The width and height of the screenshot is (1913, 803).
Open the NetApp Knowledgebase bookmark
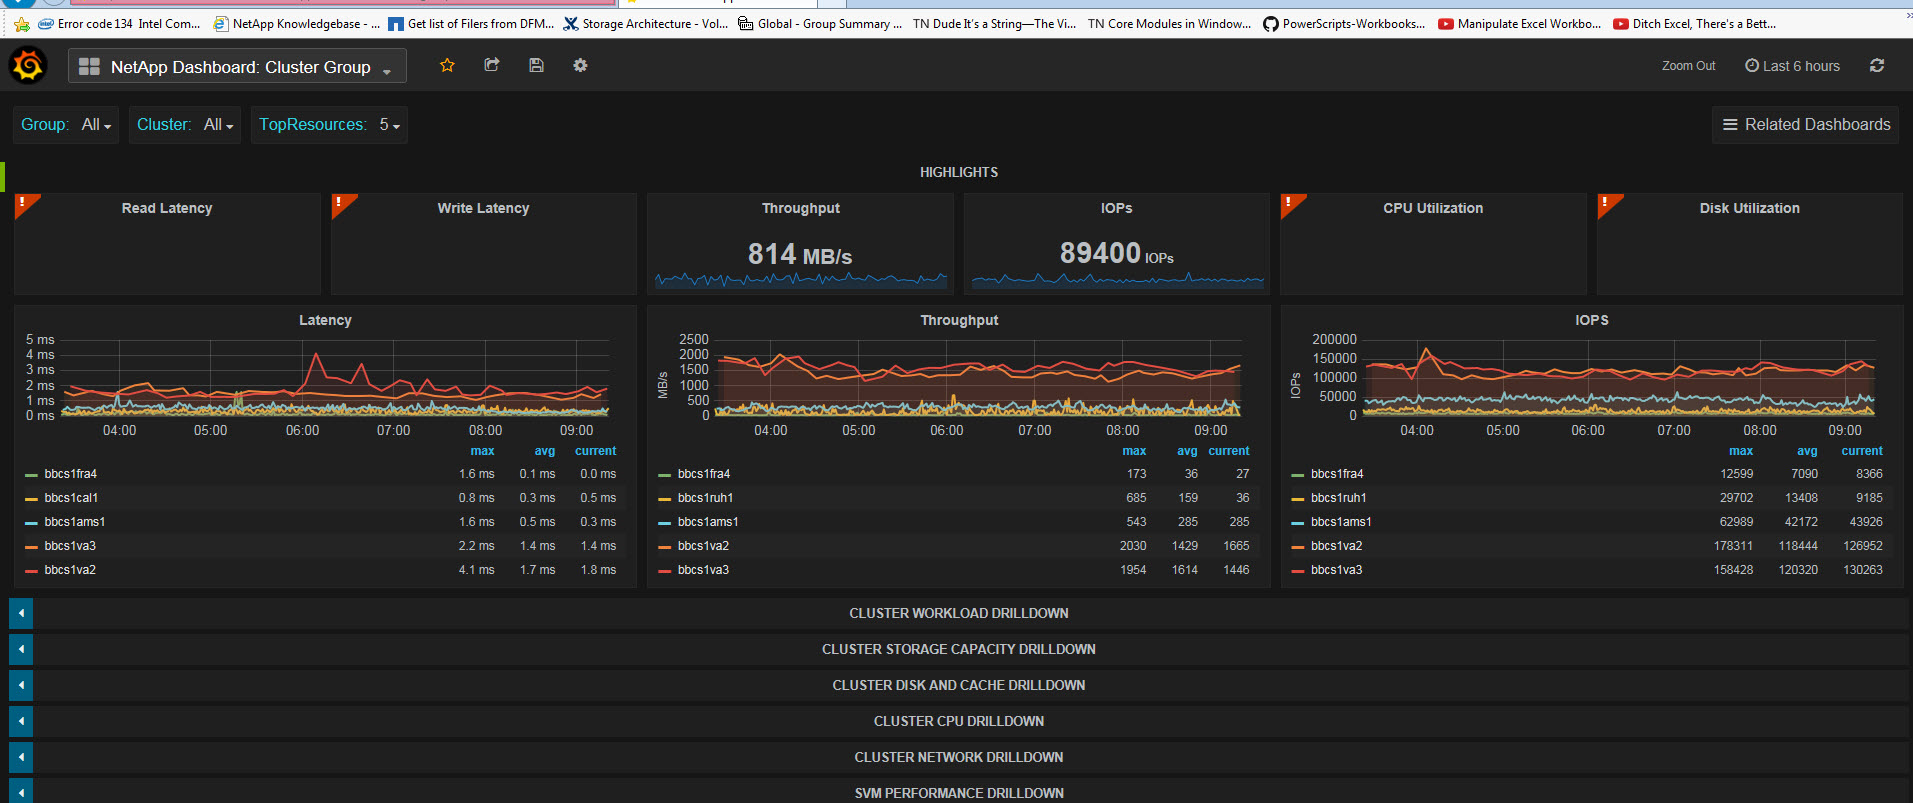297,24
